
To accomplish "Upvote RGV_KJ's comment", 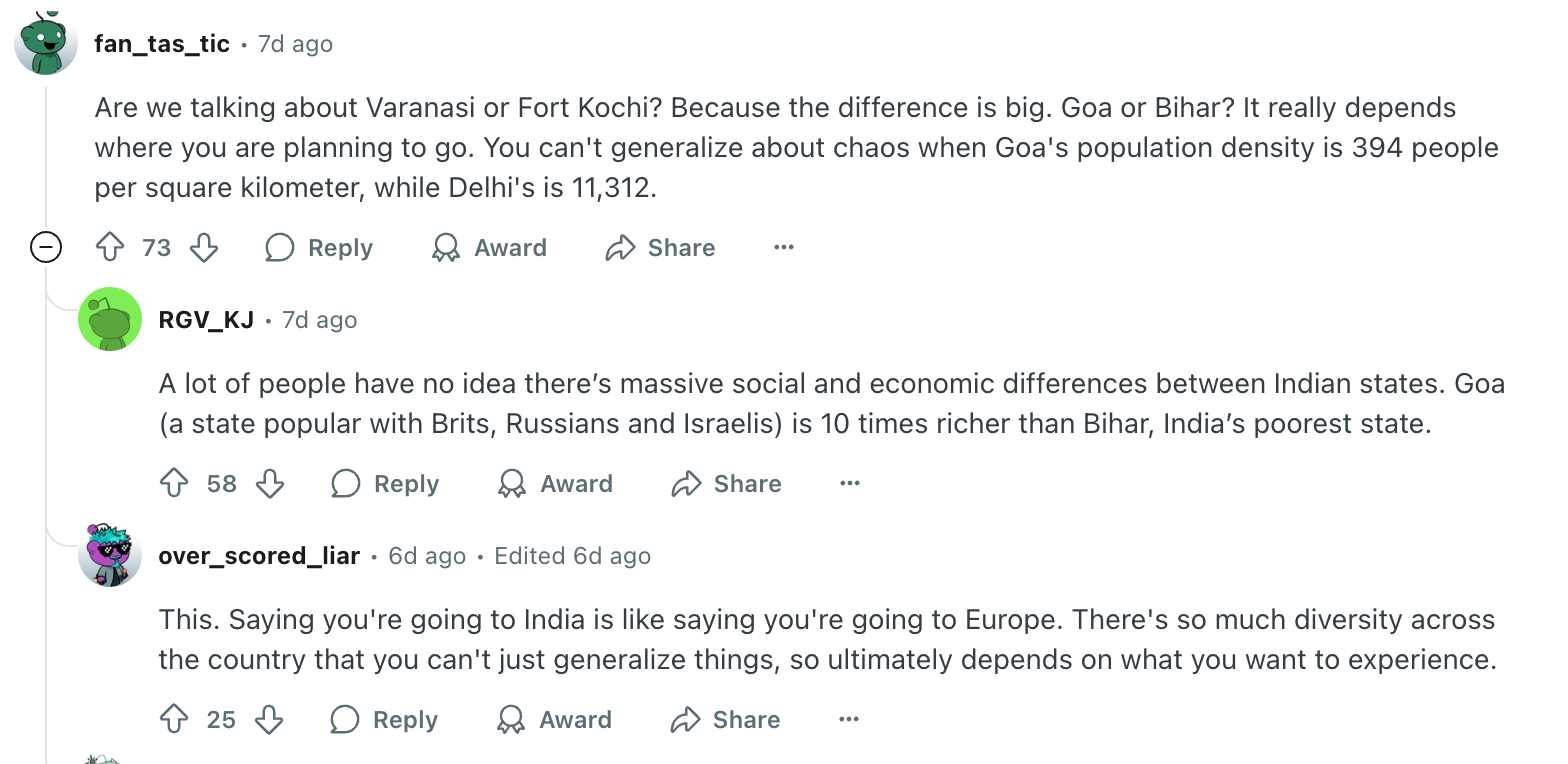I will tap(175, 484).
